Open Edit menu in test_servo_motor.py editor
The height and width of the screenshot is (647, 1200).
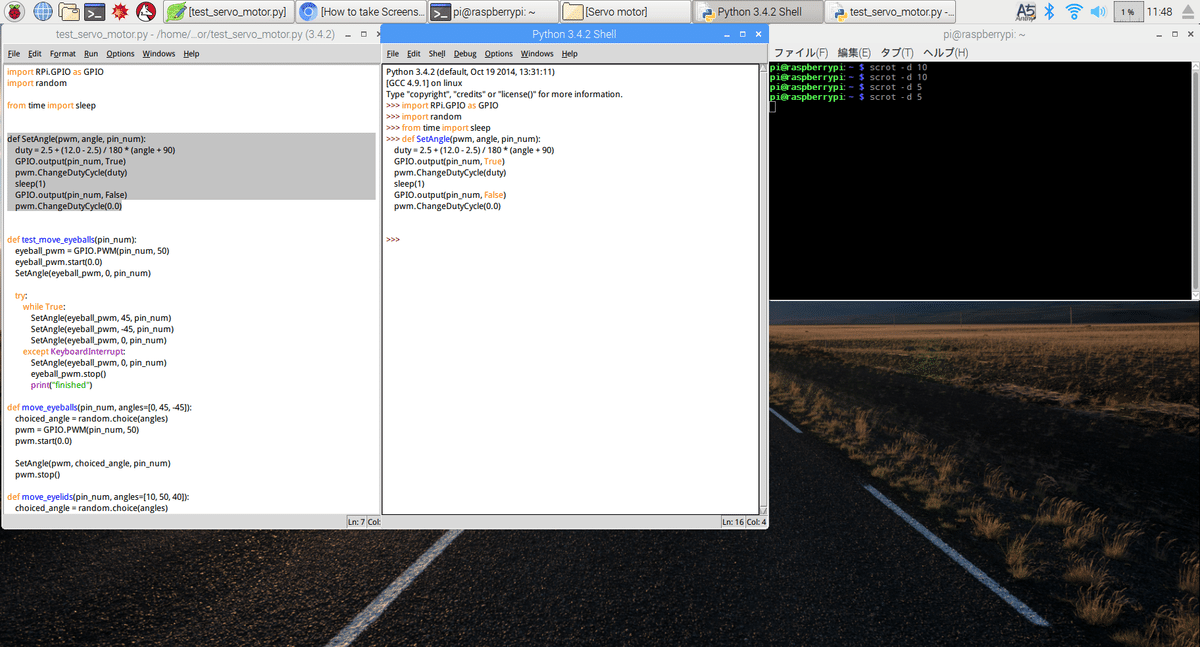coord(35,53)
